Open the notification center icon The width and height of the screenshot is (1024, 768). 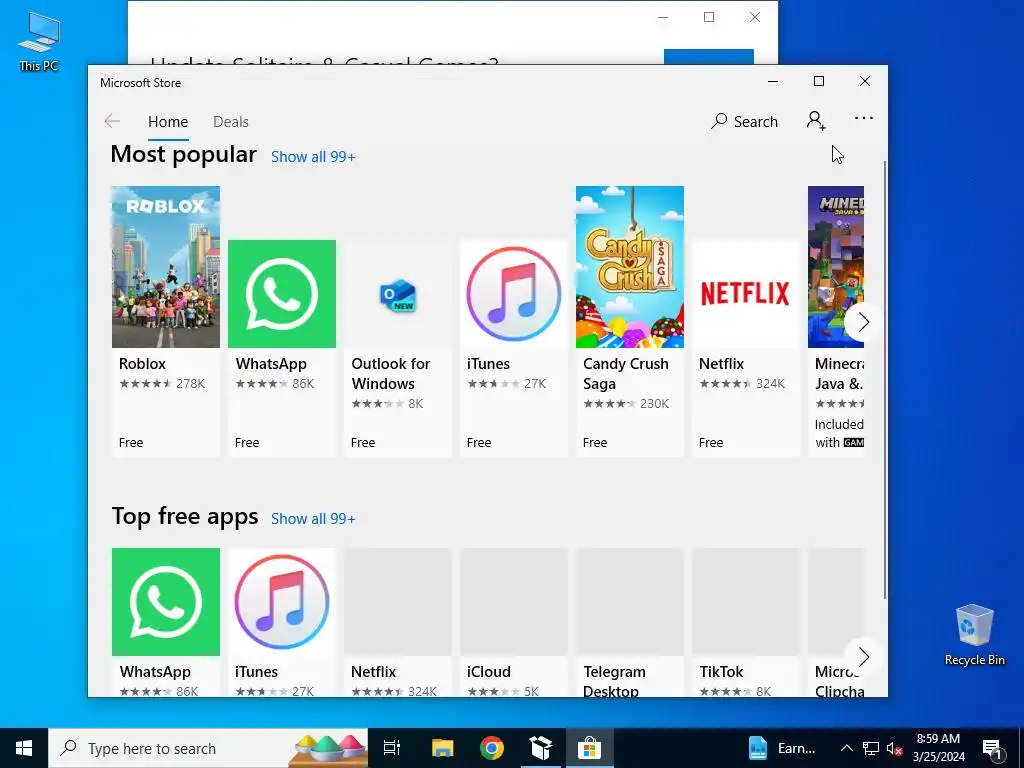click(992, 749)
